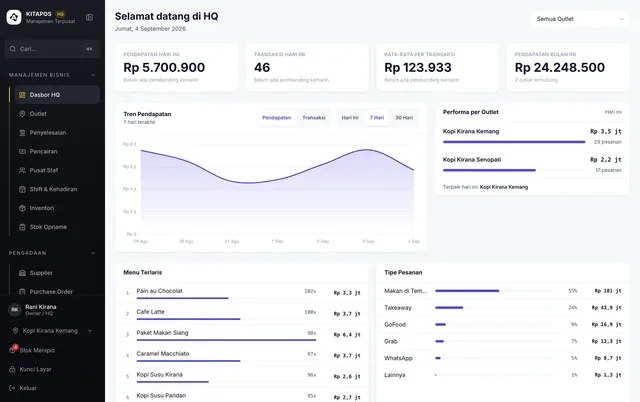Click the RK user avatar
Viewport: 640px width, 402px height.
coord(15,310)
